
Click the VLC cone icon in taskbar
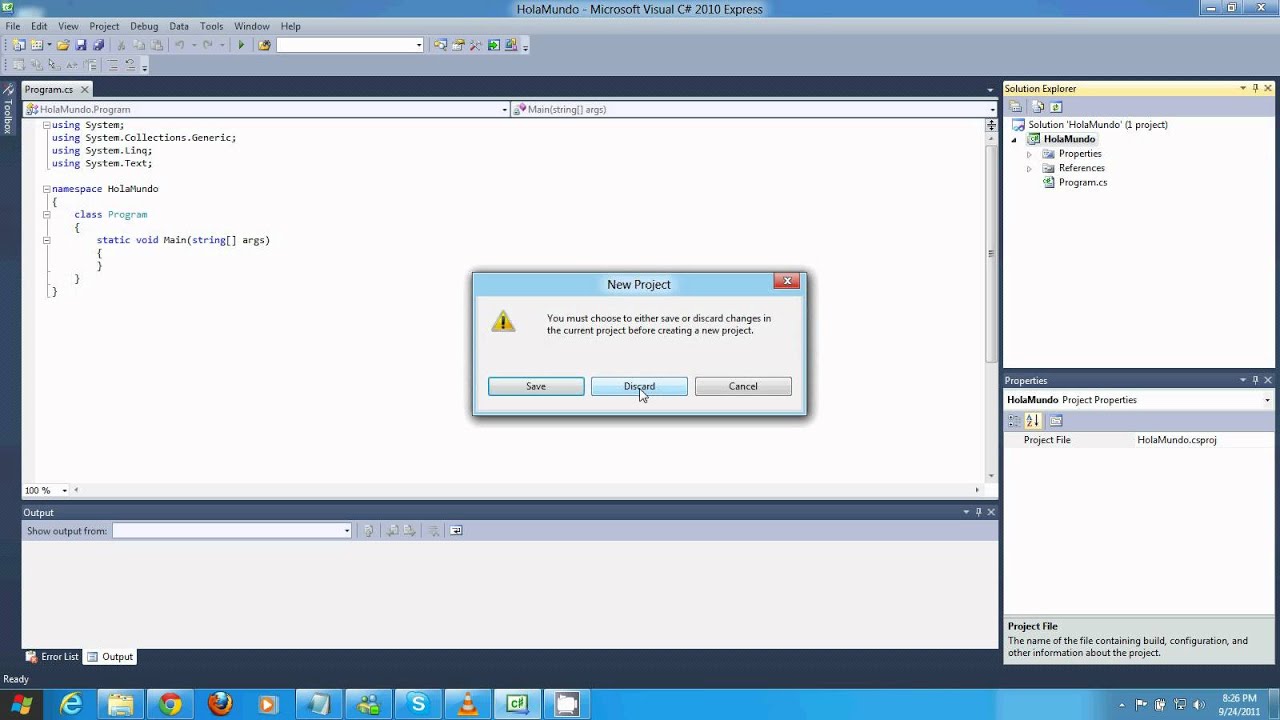pos(467,704)
